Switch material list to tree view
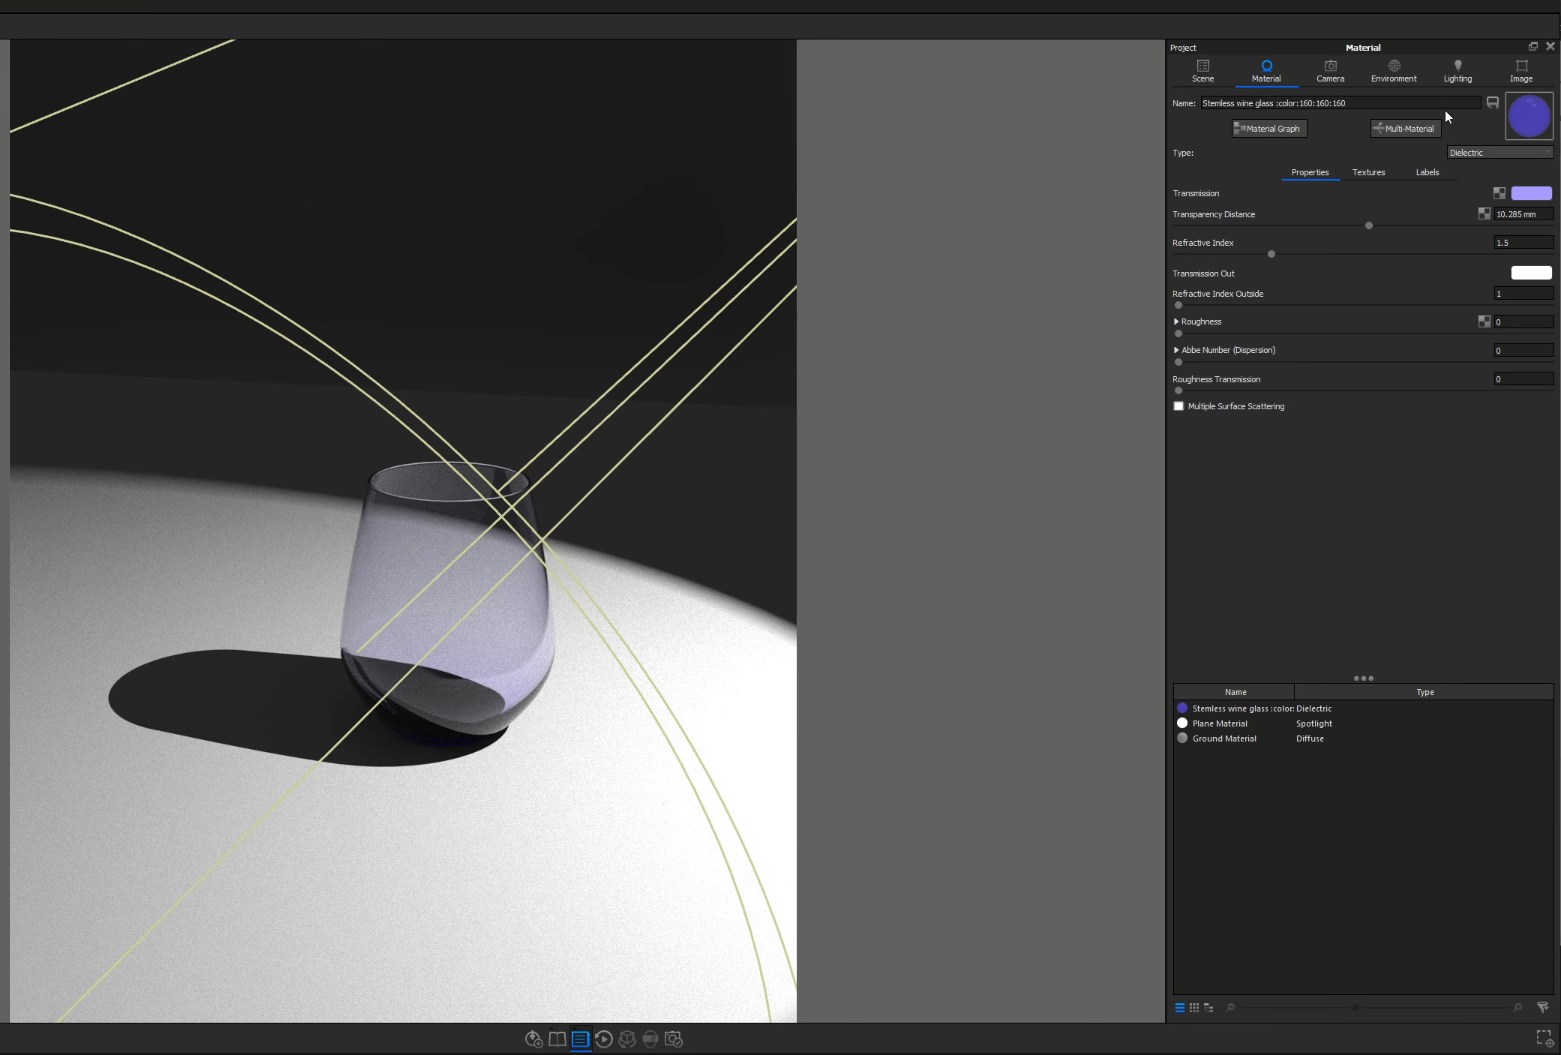The height and width of the screenshot is (1055, 1561). (1208, 1007)
